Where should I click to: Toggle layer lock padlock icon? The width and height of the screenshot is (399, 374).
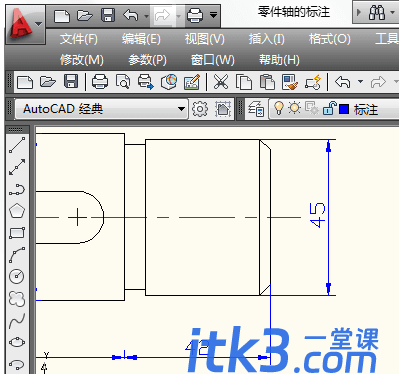point(329,108)
